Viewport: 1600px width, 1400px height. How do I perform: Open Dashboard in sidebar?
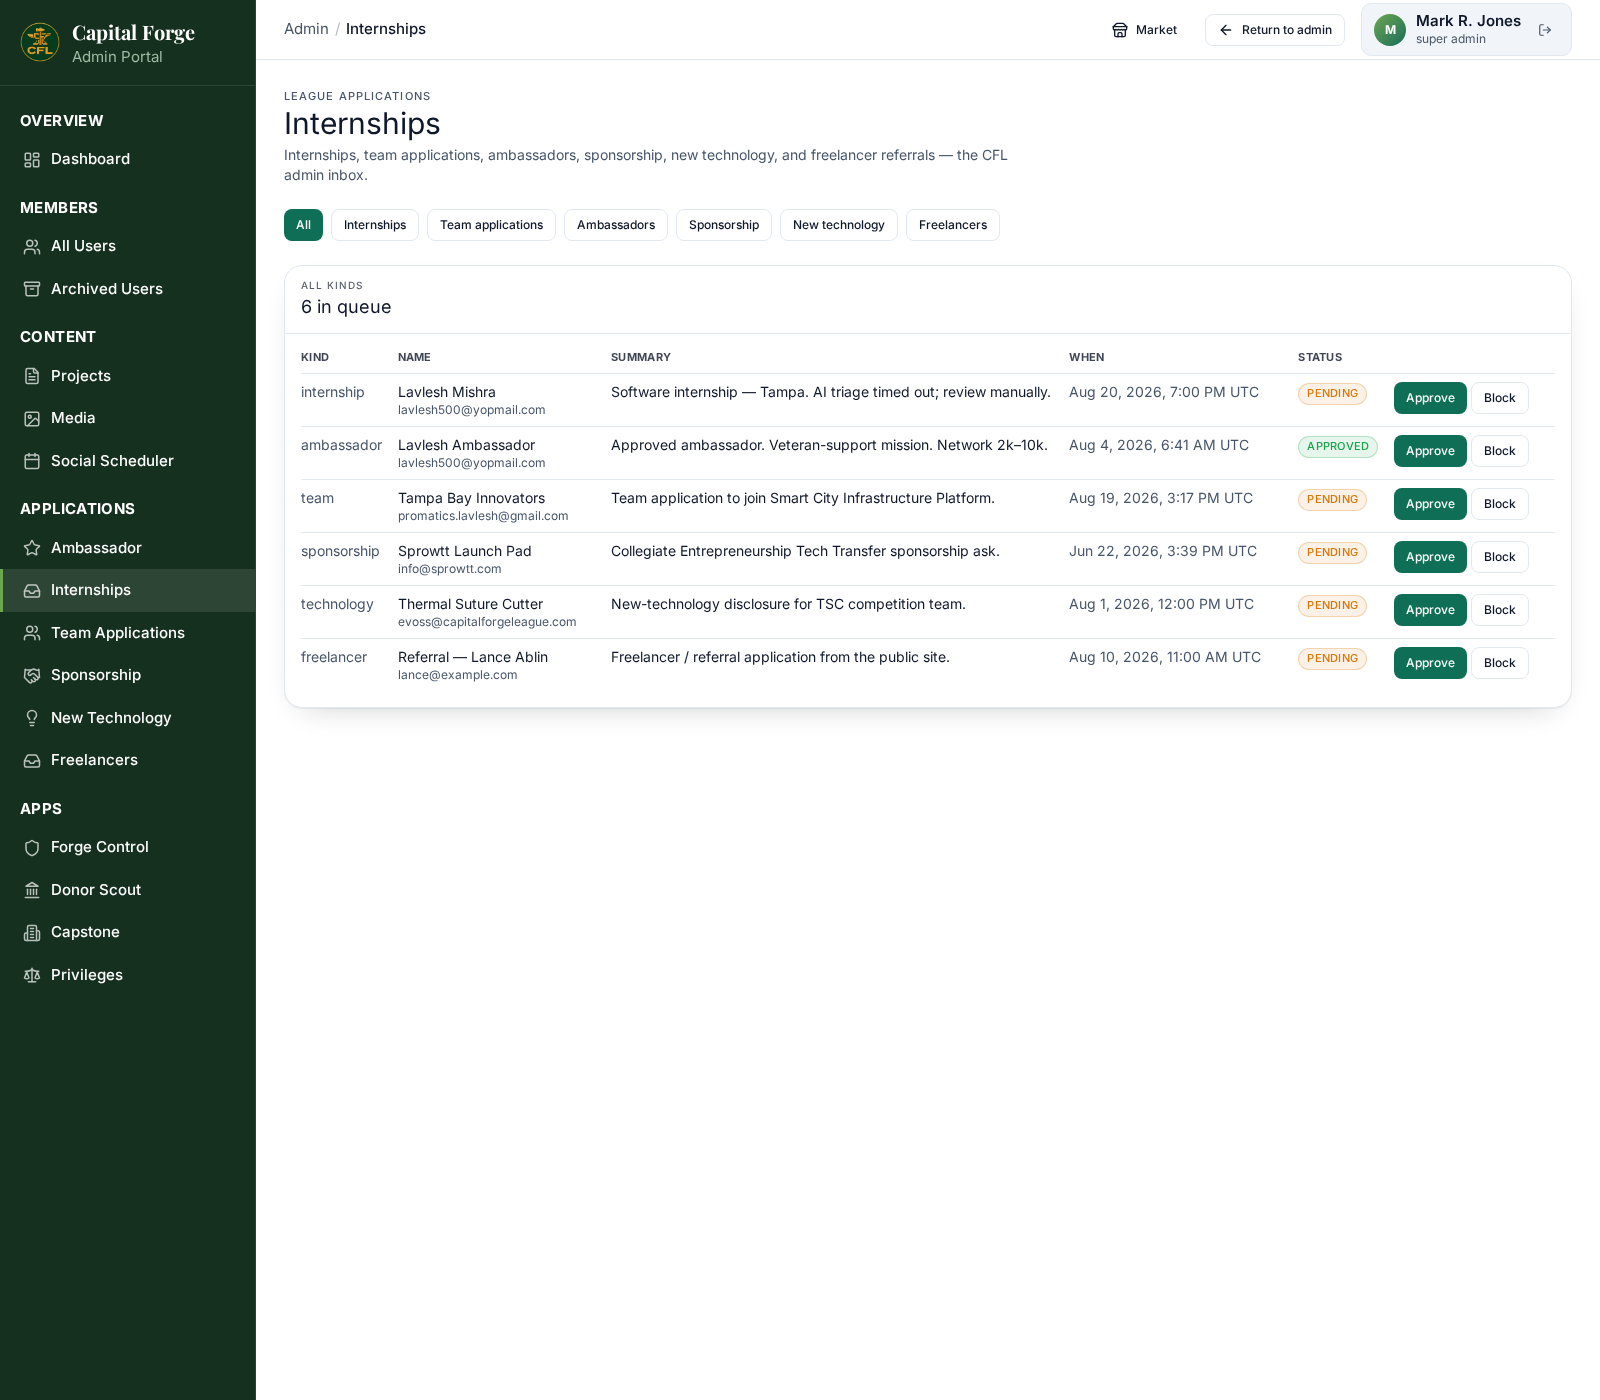128,160
